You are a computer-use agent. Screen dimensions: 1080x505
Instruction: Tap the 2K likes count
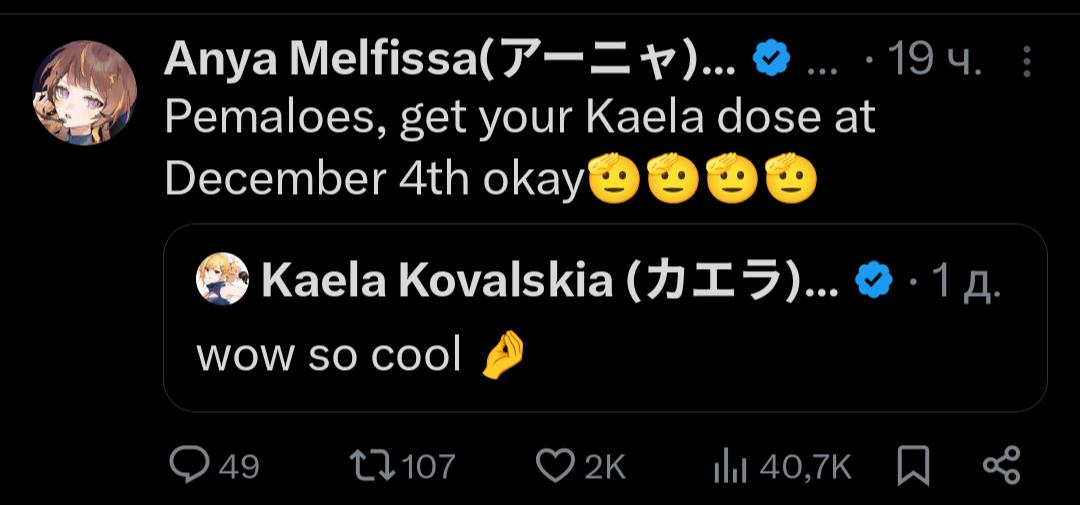coord(604,466)
